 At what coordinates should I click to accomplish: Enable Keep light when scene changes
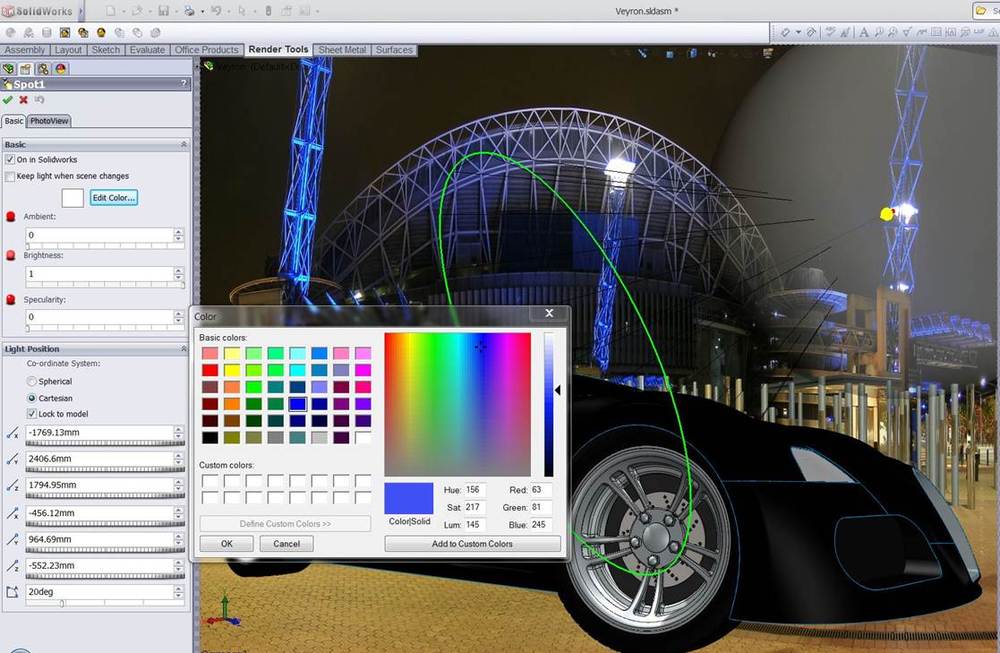10,176
